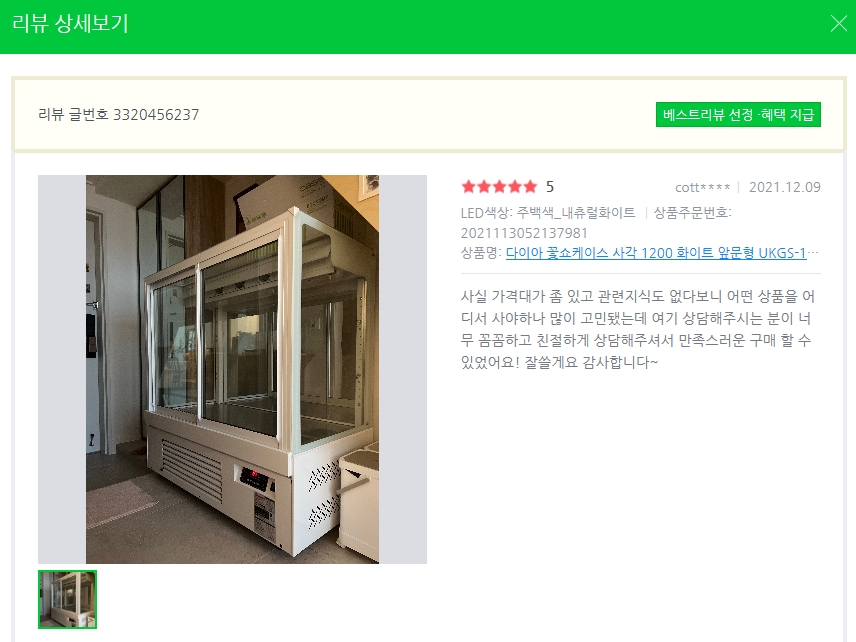Click the reviewer ID cott****
The image size is (856, 642).
tap(703, 188)
